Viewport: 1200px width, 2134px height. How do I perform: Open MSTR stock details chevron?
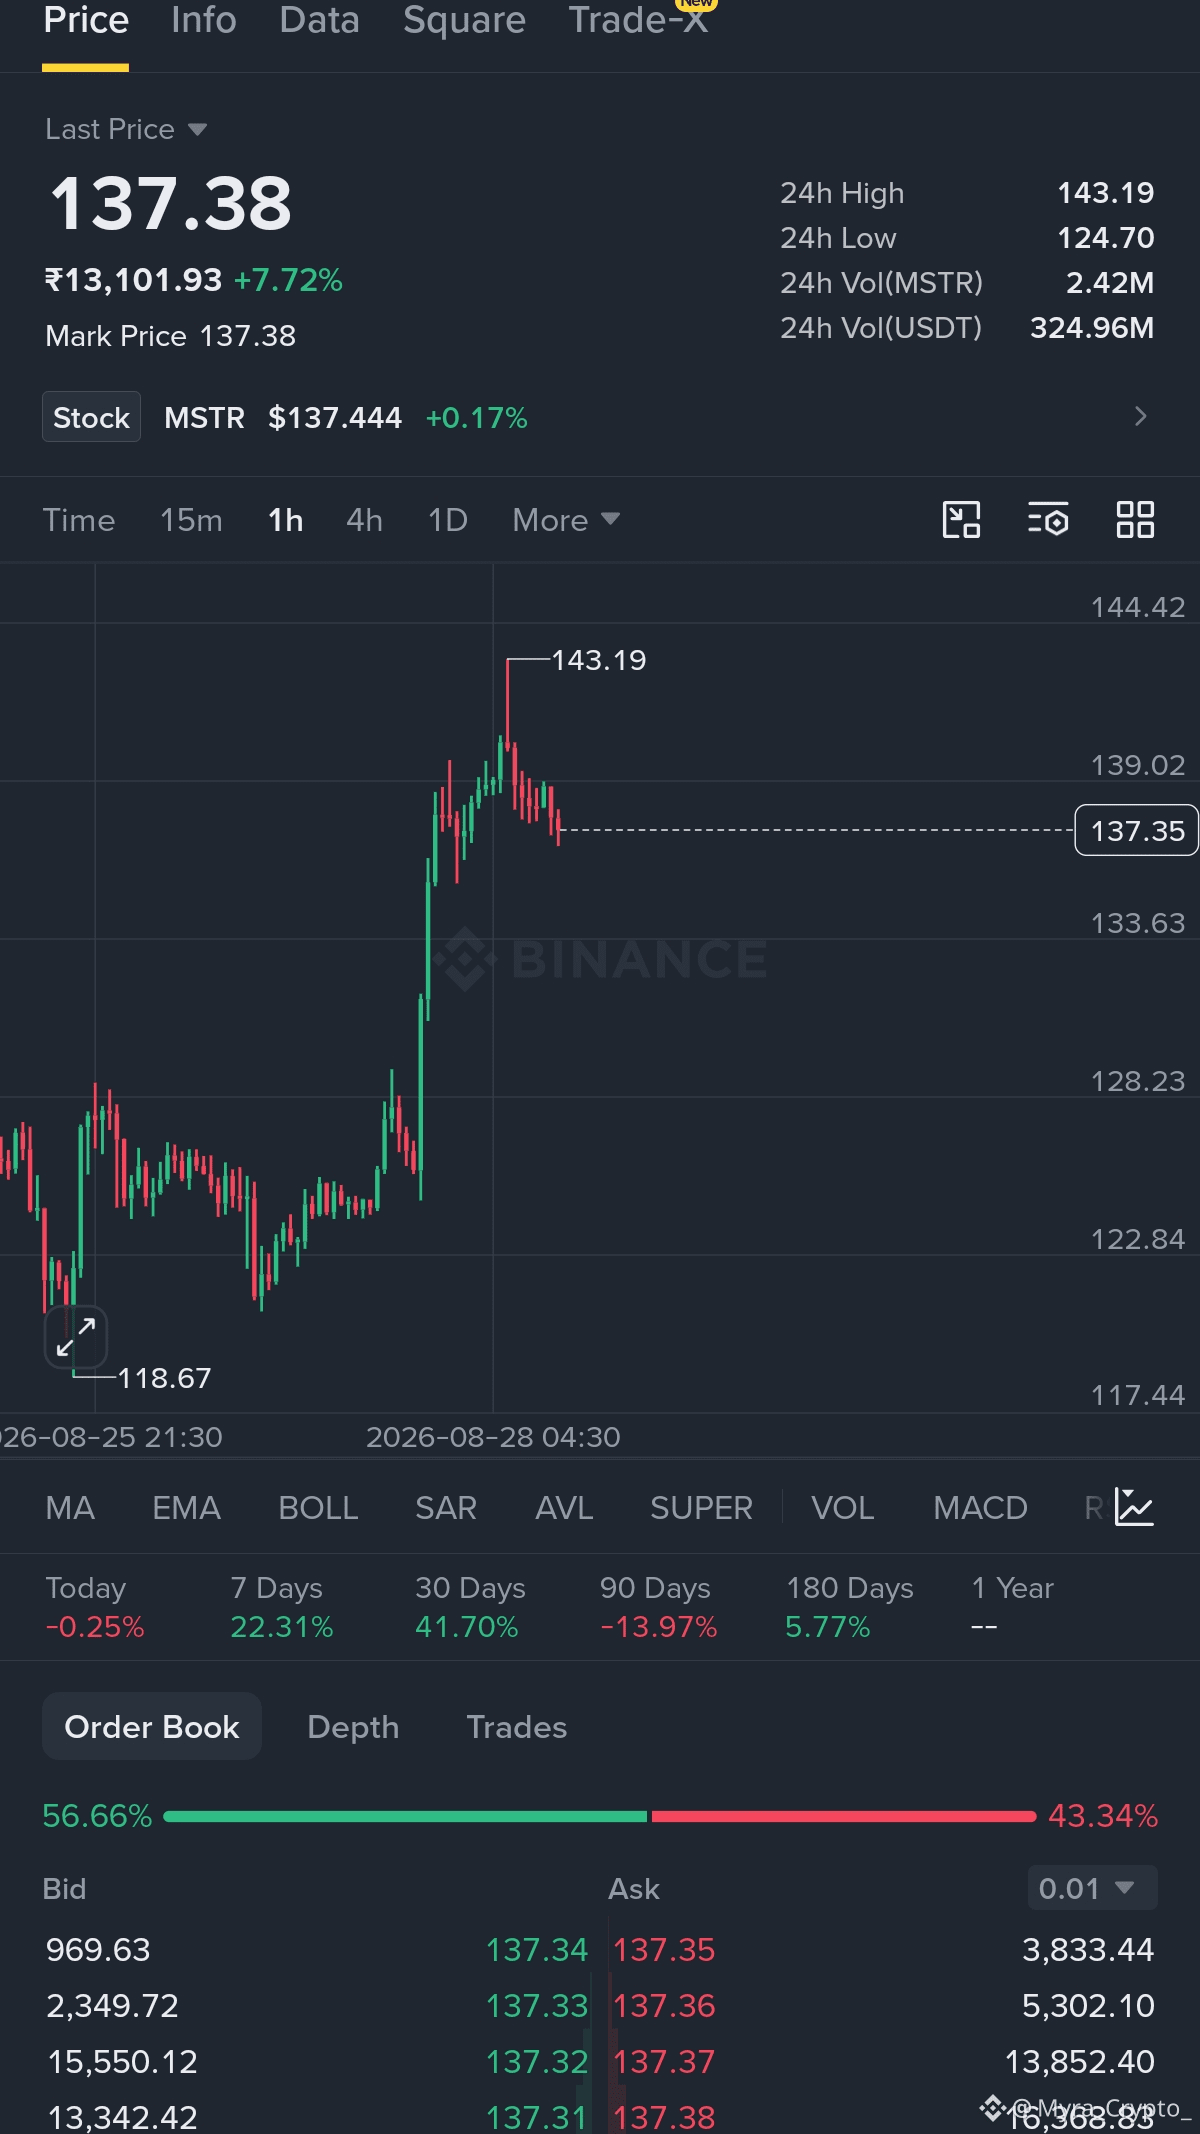coord(1140,416)
